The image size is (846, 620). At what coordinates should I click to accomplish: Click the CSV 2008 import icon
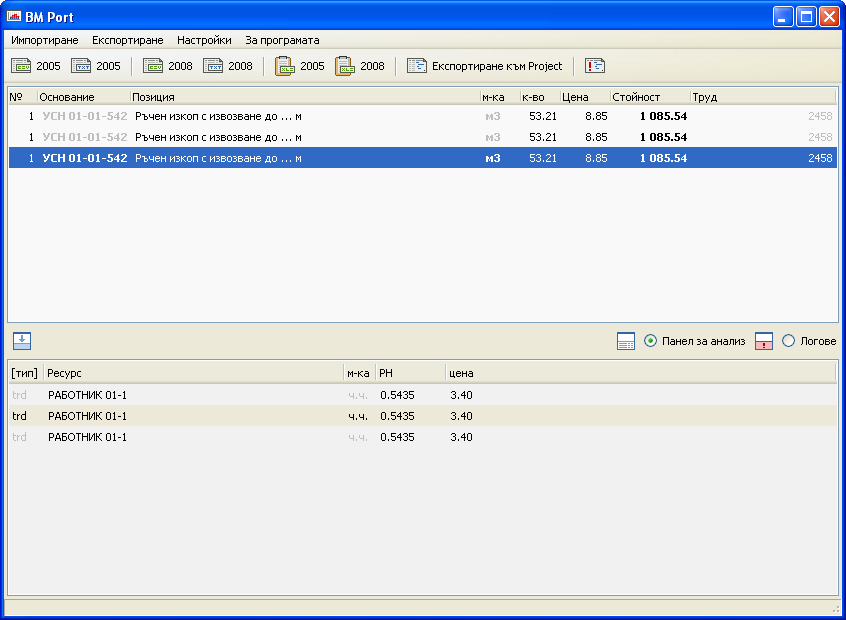pos(154,66)
